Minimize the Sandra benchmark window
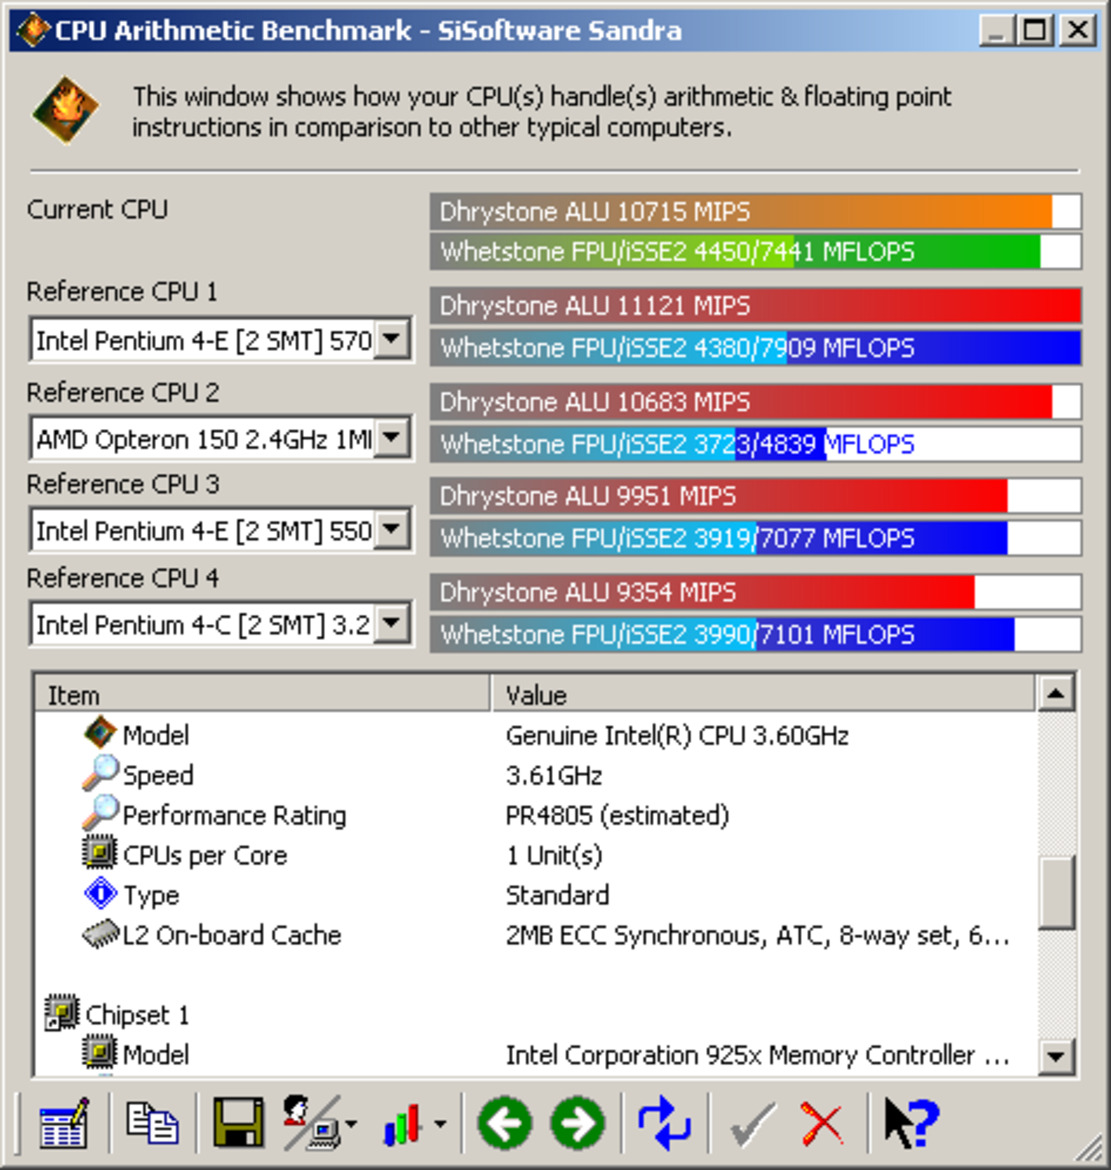The image size is (1111, 1170). coord(997,30)
